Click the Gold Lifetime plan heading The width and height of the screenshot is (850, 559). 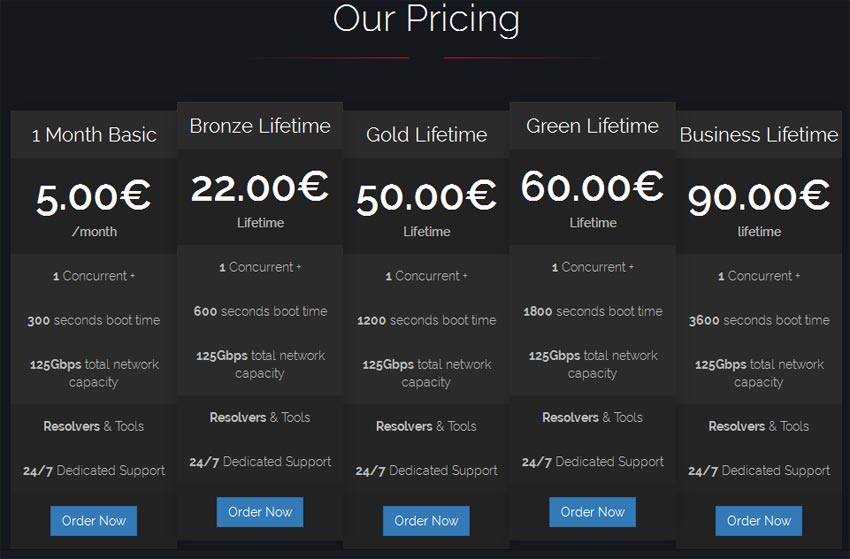click(x=426, y=135)
